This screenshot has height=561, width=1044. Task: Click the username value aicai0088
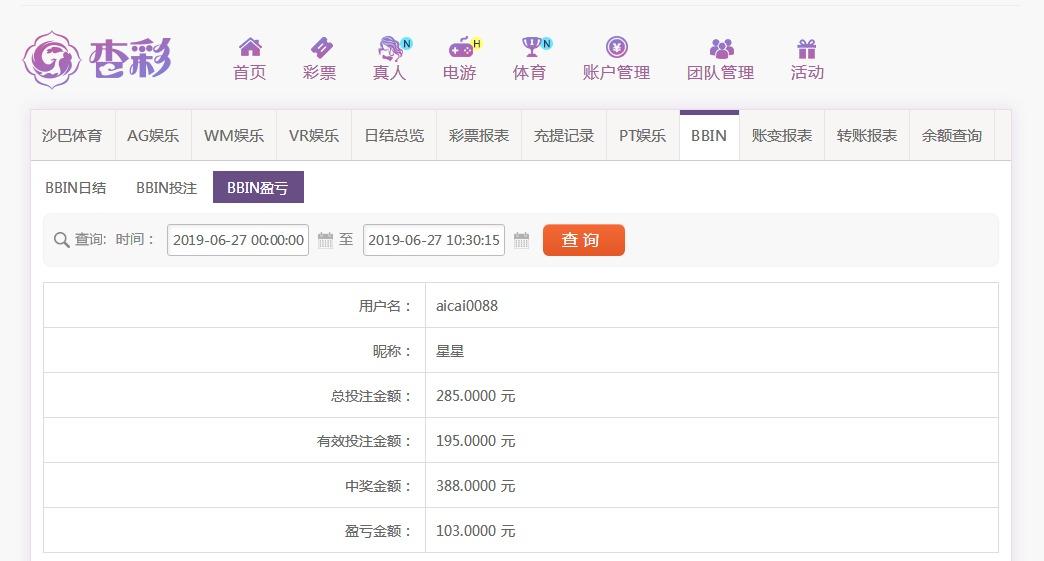(467, 306)
